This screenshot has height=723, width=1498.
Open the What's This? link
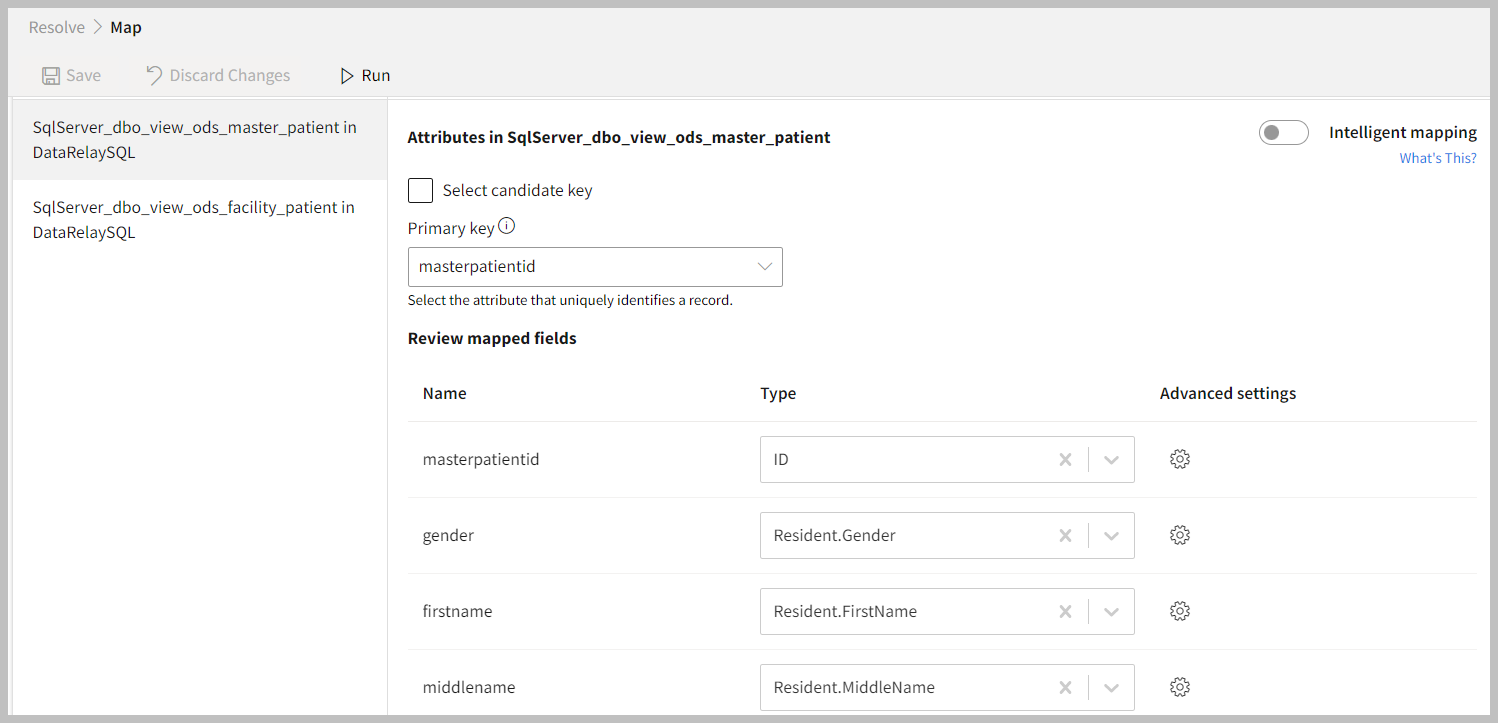click(x=1437, y=158)
